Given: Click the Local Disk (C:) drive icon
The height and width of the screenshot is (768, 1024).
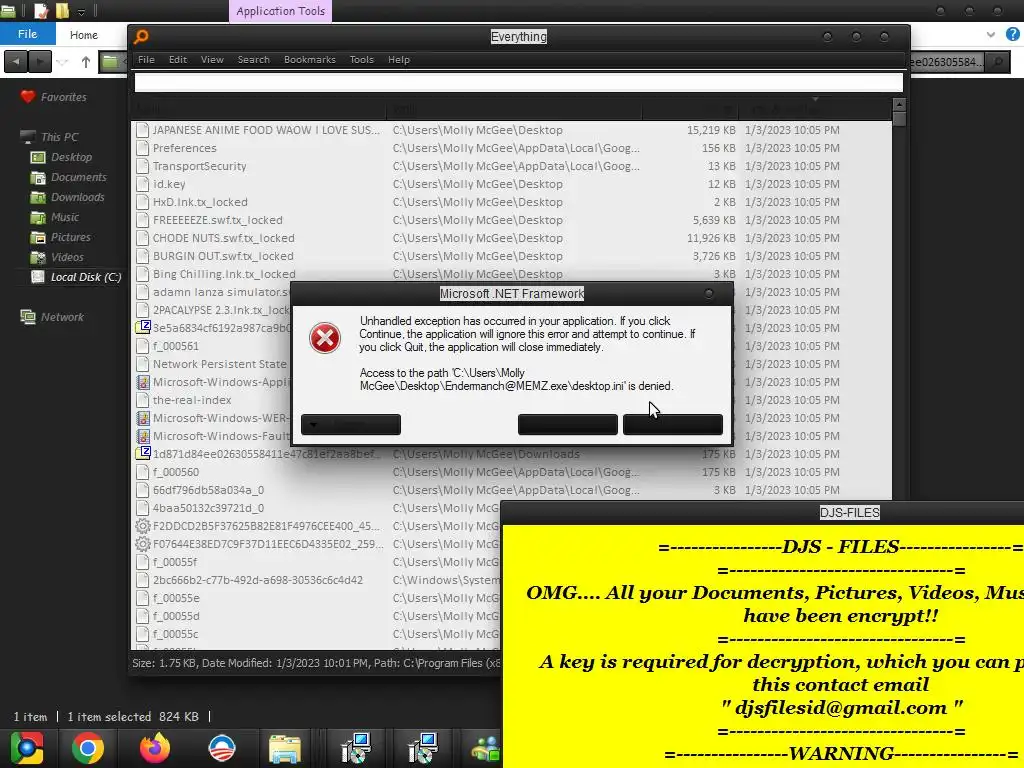Looking at the screenshot, I should coord(38,277).
